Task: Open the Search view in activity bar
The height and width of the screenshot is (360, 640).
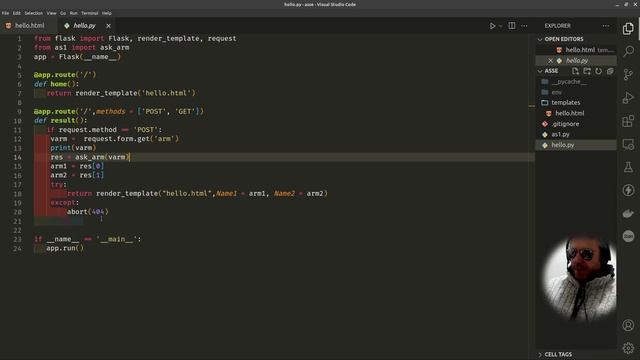Action: [628, 51]
